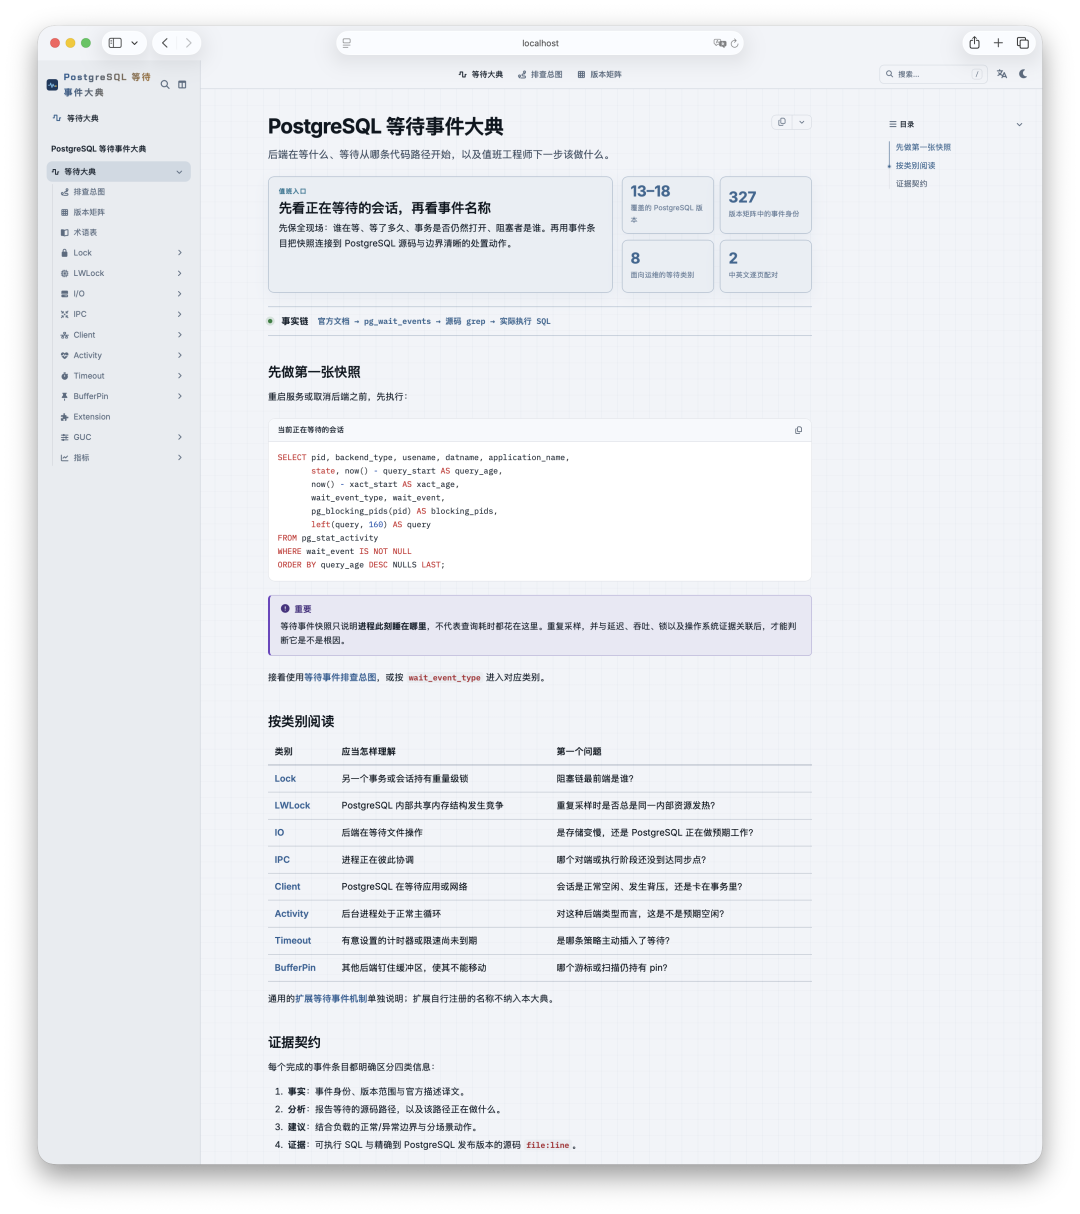Screen dimensions: 1080x1214
Task: Open the Safari sidebar dropdown arrow
Action: coord(134,43)
